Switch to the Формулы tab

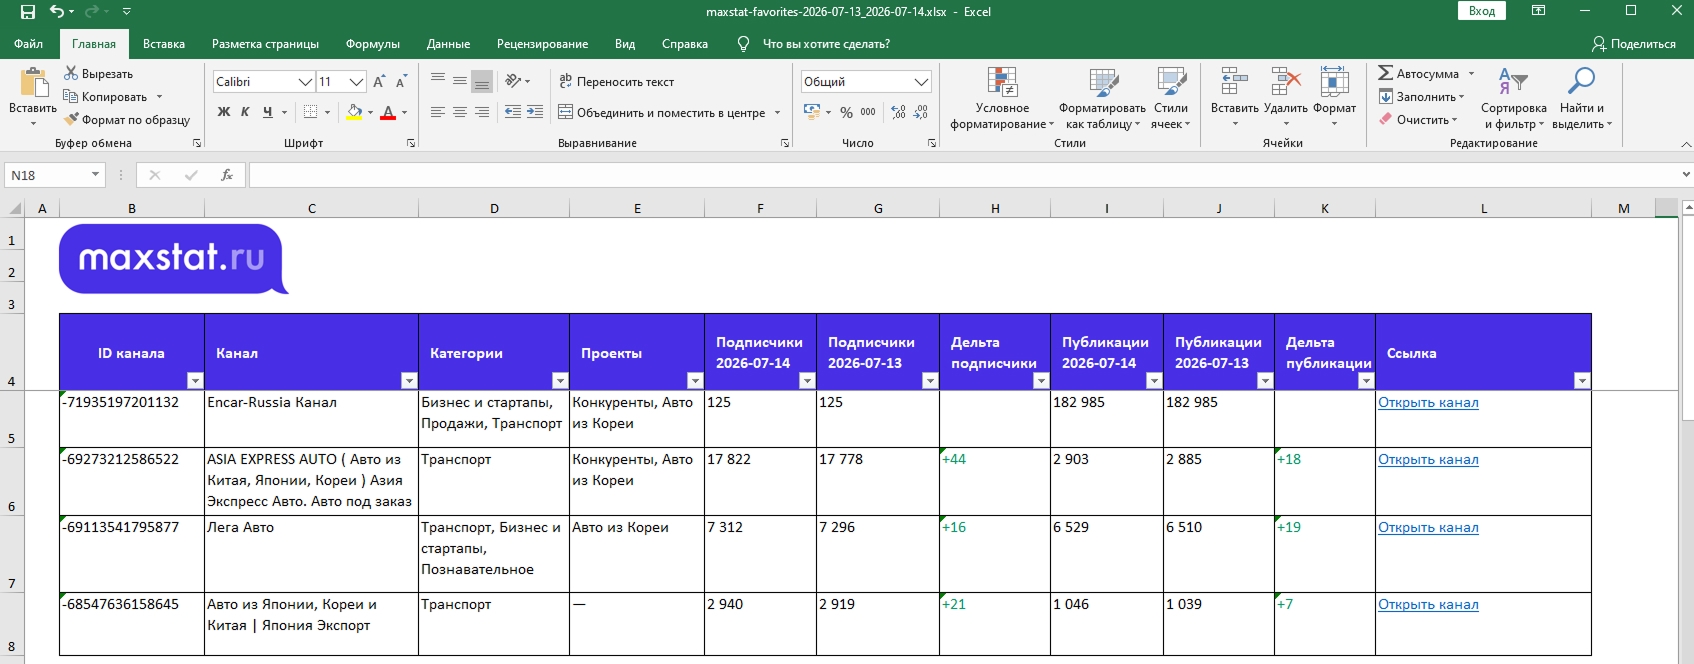[373, 44]
